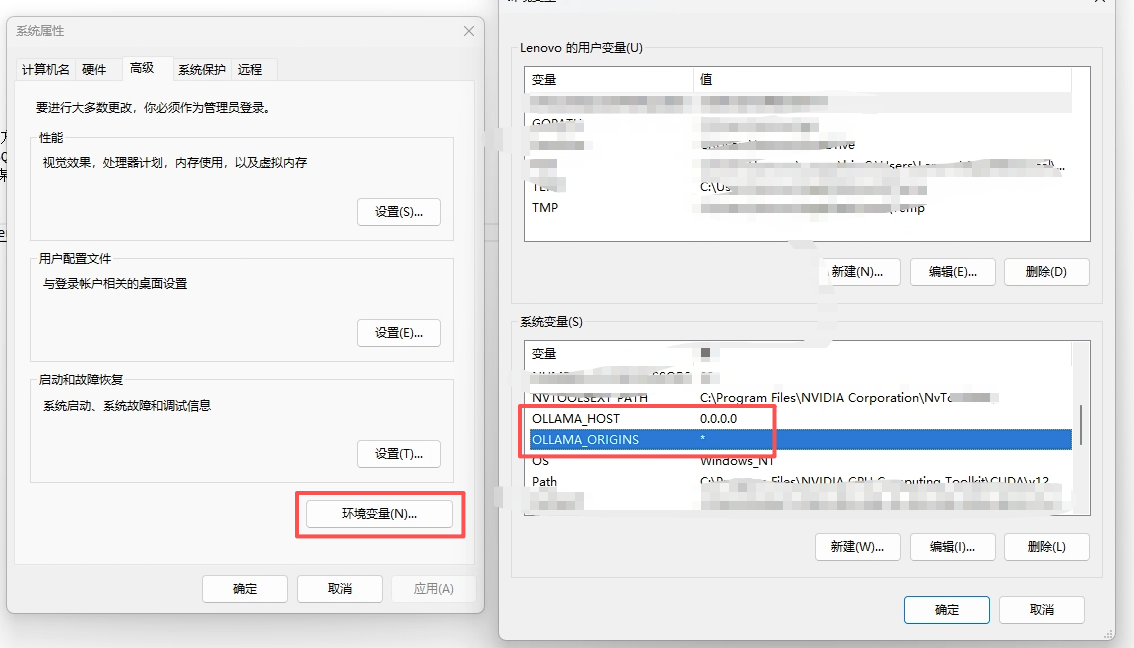Click 编辑(E) for user variables

point(952,271)
